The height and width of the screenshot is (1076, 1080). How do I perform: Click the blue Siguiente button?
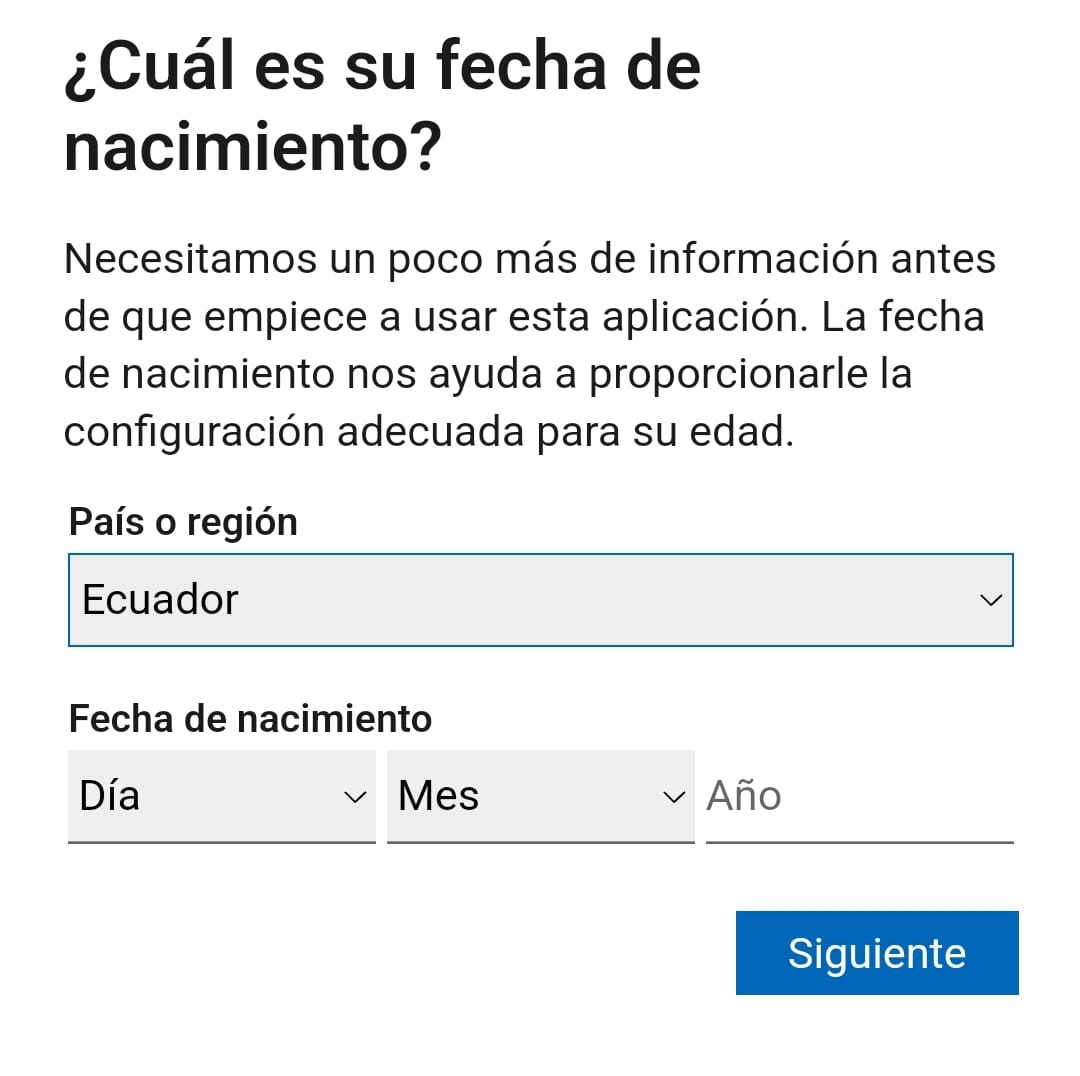tap(877, 953)
